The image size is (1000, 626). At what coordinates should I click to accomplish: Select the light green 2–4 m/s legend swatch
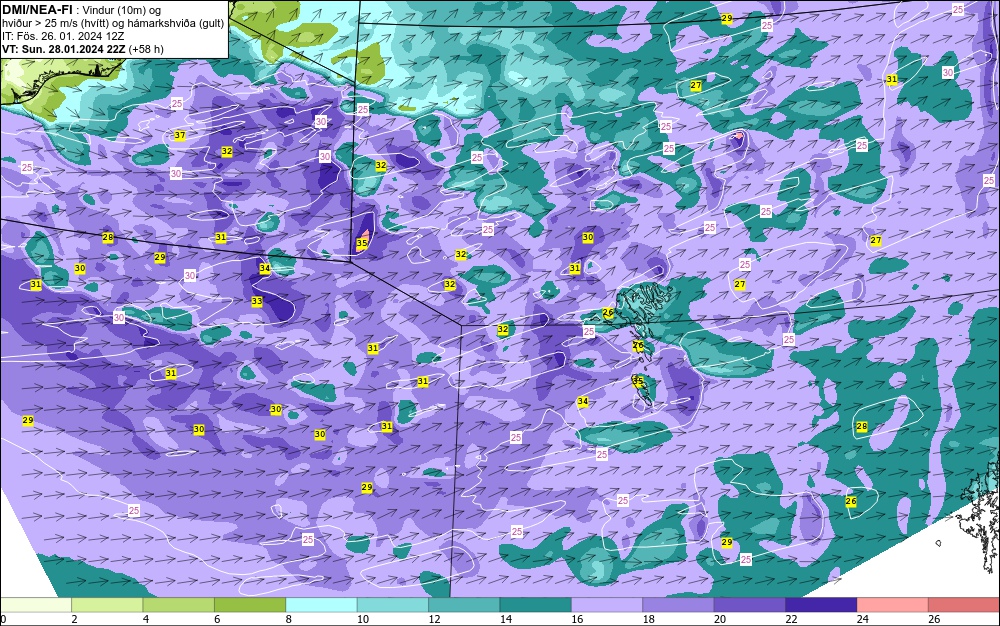(x=107, y=605)
